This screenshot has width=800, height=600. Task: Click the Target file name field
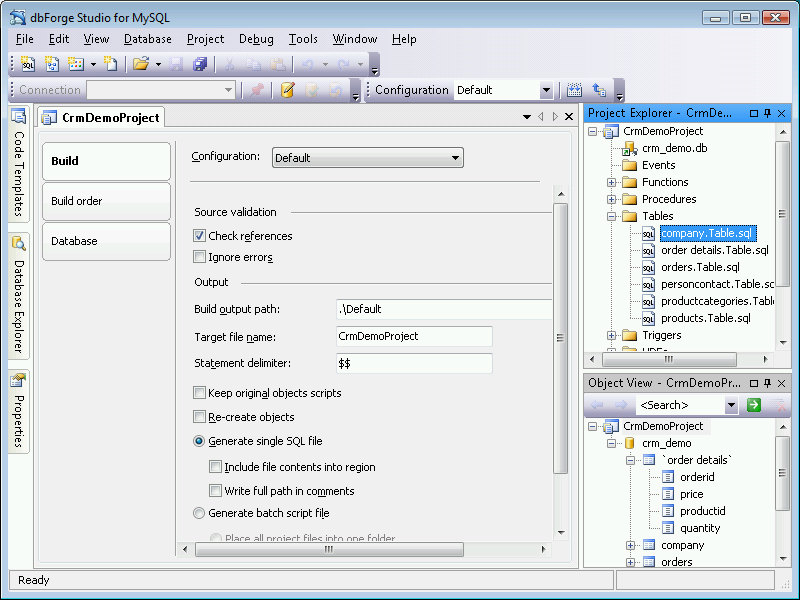coord(414,336)
